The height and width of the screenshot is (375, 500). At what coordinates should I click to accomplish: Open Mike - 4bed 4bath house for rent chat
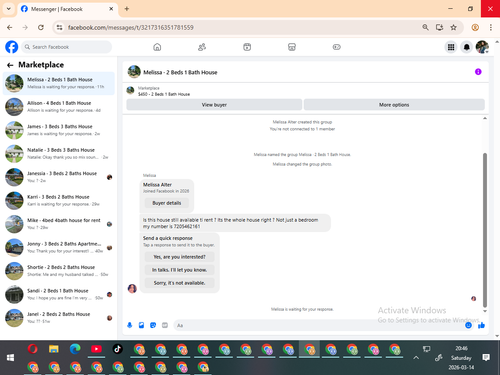point(59,224)
